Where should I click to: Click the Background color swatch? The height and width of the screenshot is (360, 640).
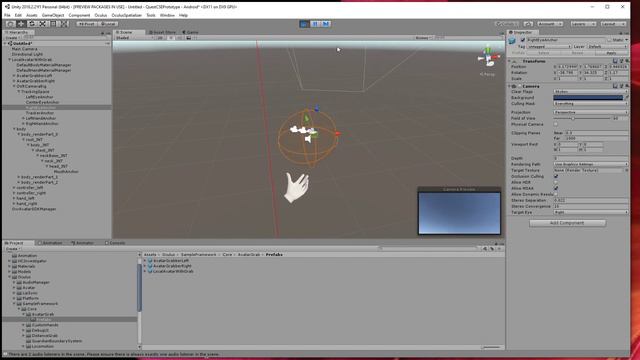[588, 98]
